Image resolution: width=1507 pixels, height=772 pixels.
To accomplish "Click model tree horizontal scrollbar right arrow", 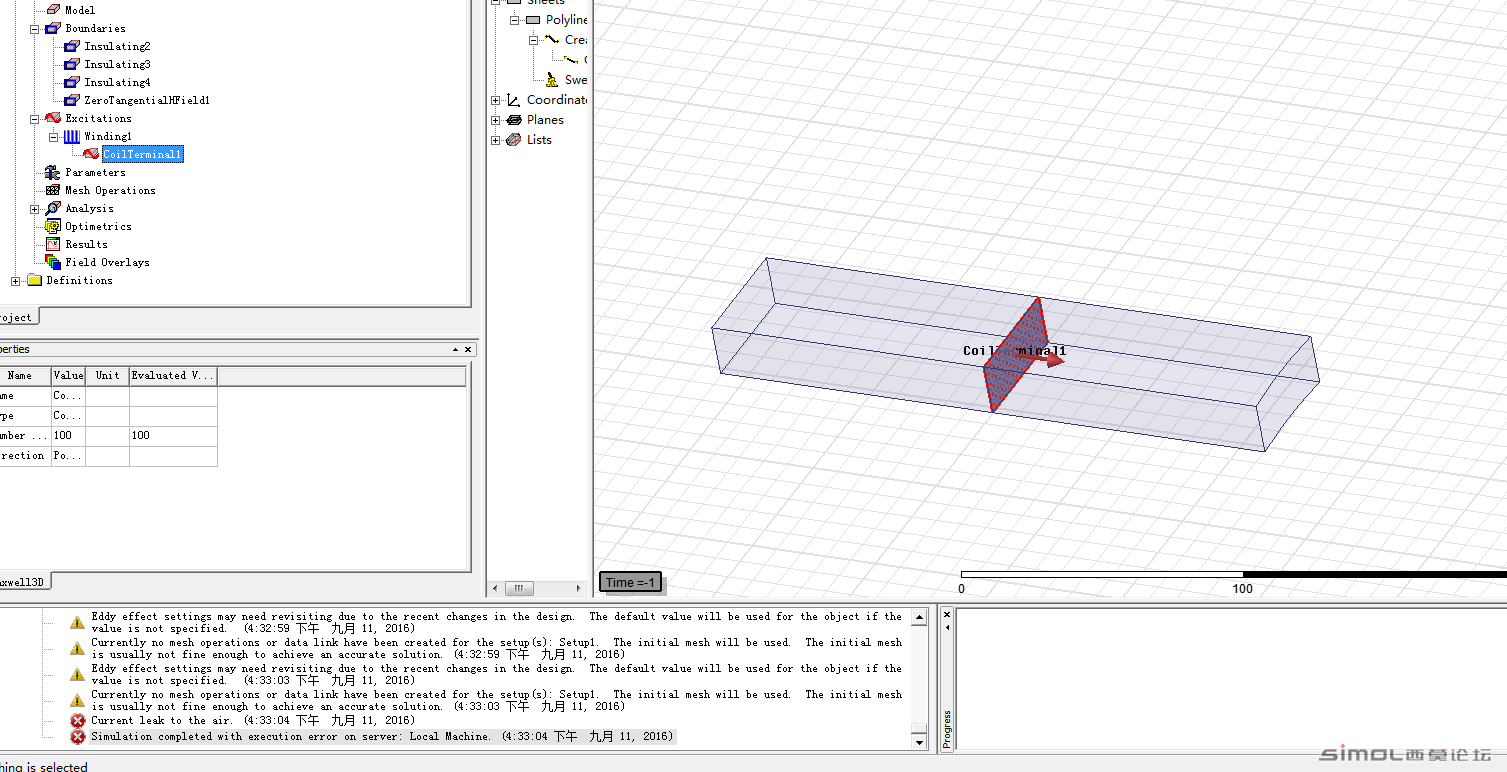I will tap(578, 589).
